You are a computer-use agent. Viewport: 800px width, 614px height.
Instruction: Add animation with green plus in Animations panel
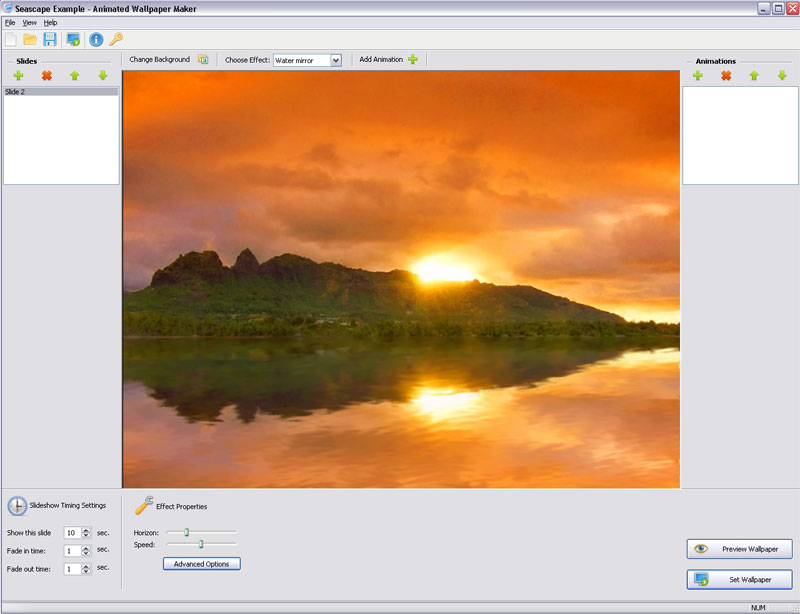(697, 76)
